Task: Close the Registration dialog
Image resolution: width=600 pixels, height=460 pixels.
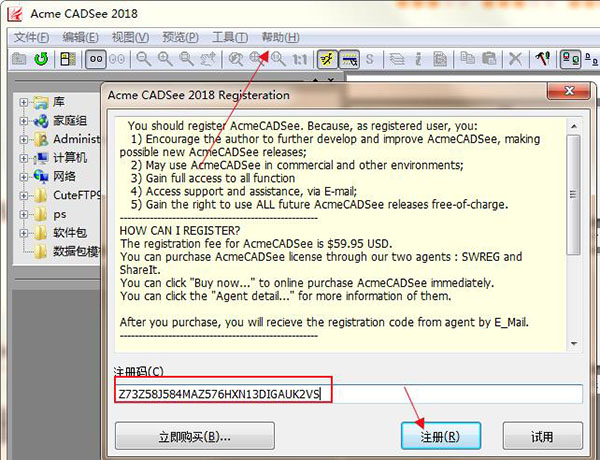Action: pos(569,91)
